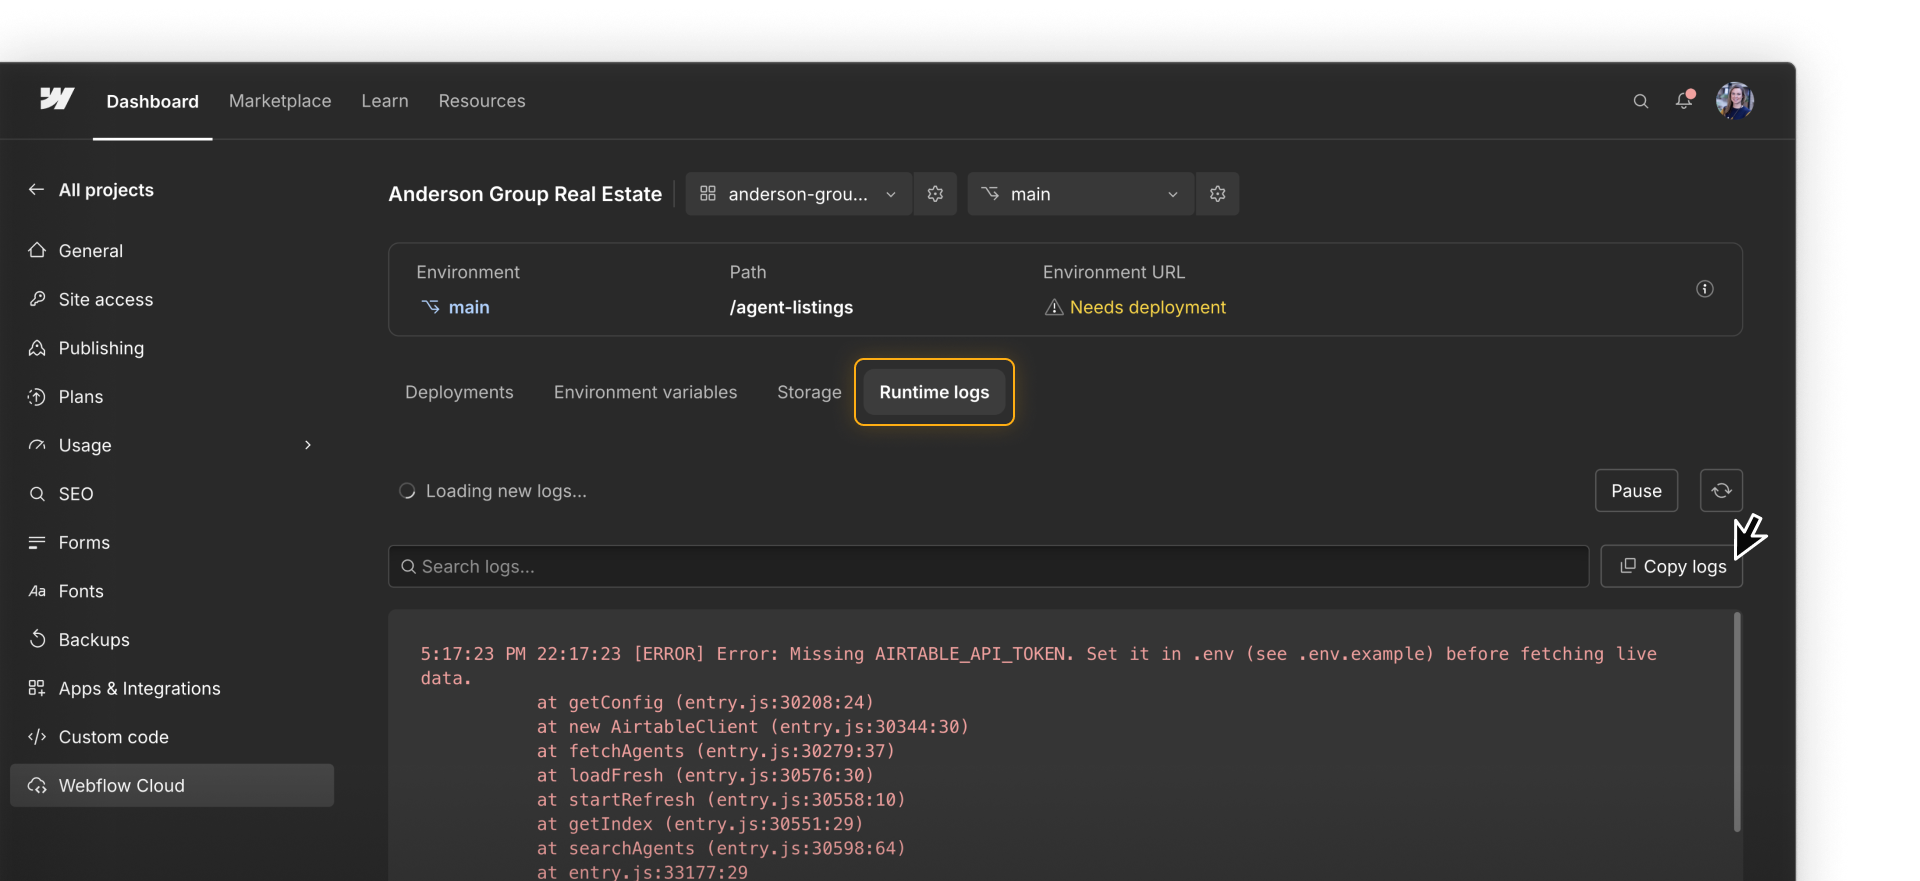1920x881 pixels.
Task: Click the branch icon beside main link
Action: [430, 307]
